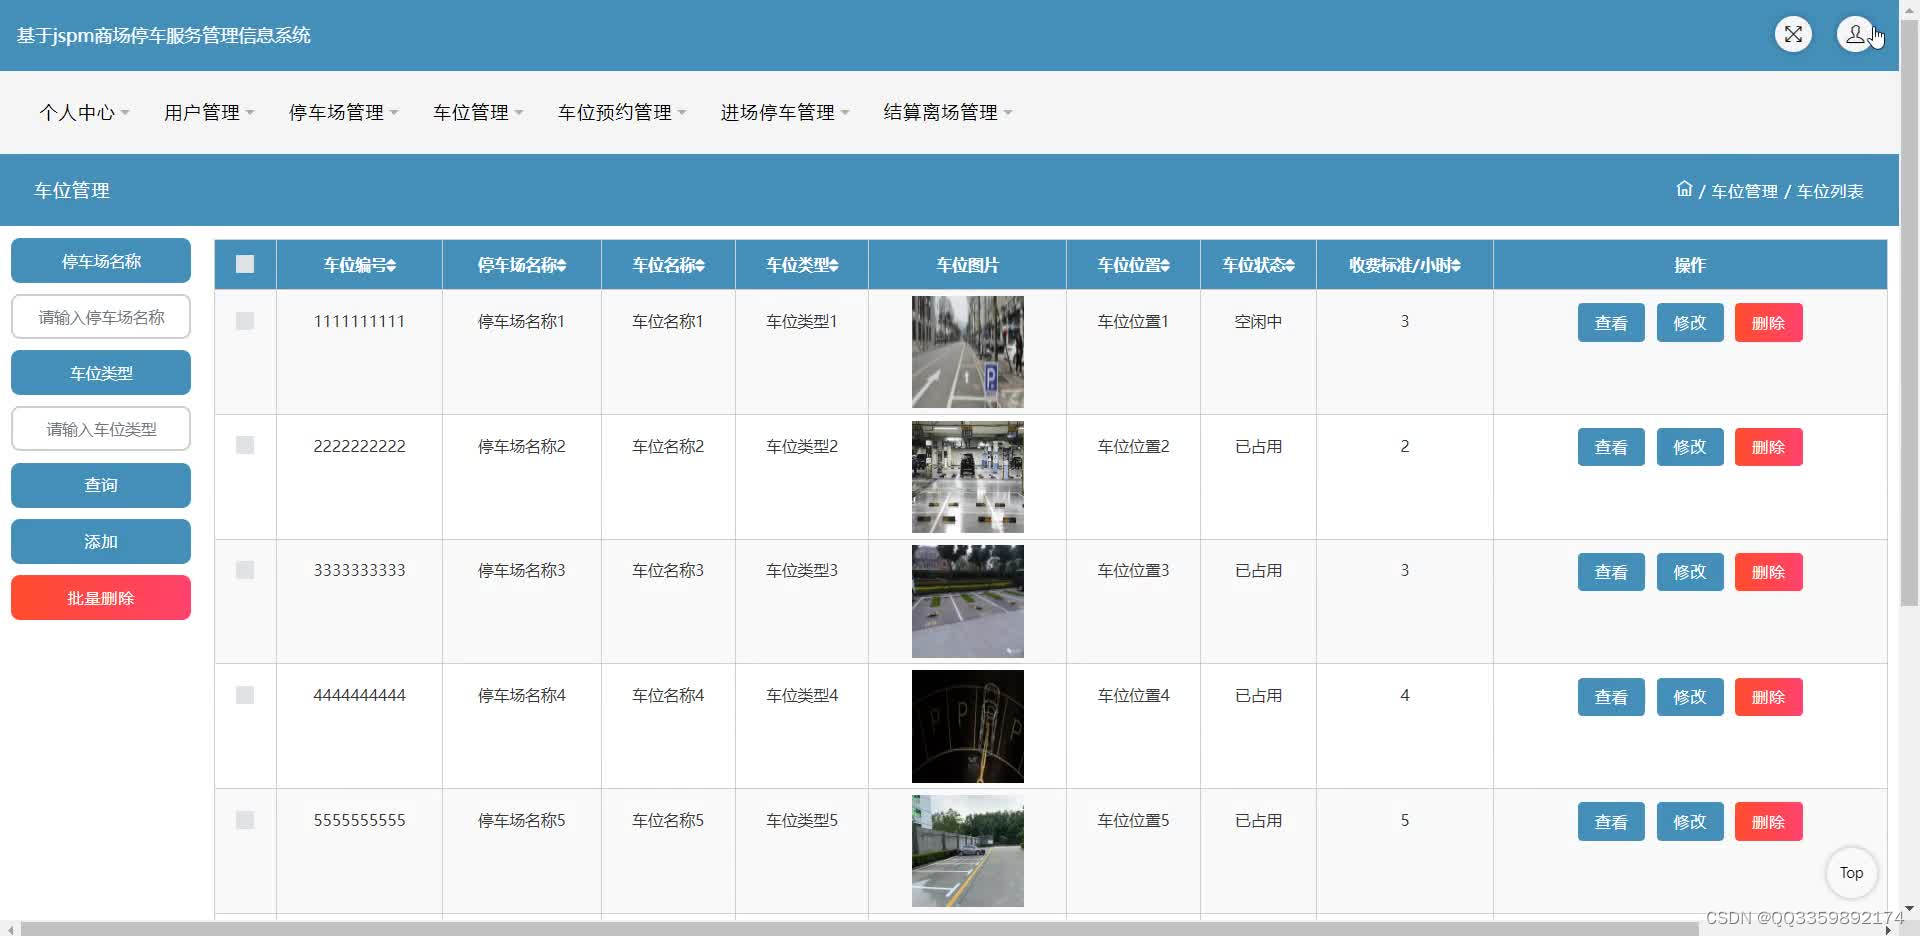Click 修改 for row 车位名称1
Screen dimensions: 1920x936
tap(1690, 323)
